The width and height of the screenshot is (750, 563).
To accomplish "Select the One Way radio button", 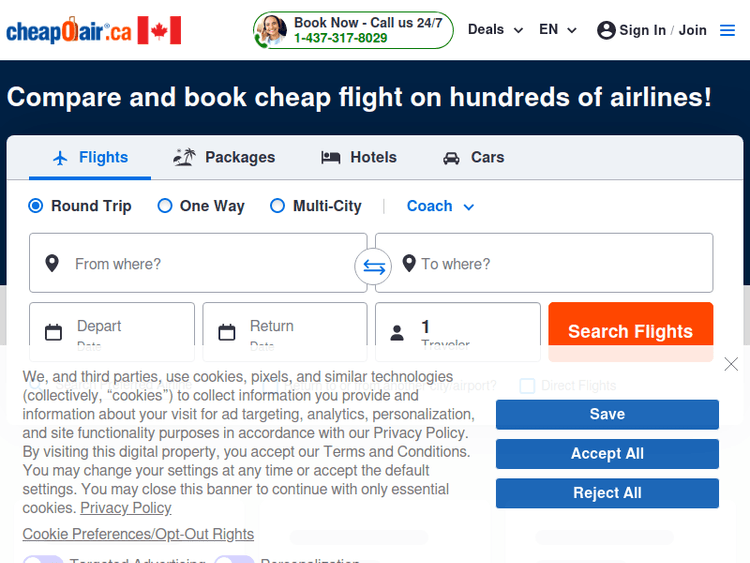I will point(165,206).
